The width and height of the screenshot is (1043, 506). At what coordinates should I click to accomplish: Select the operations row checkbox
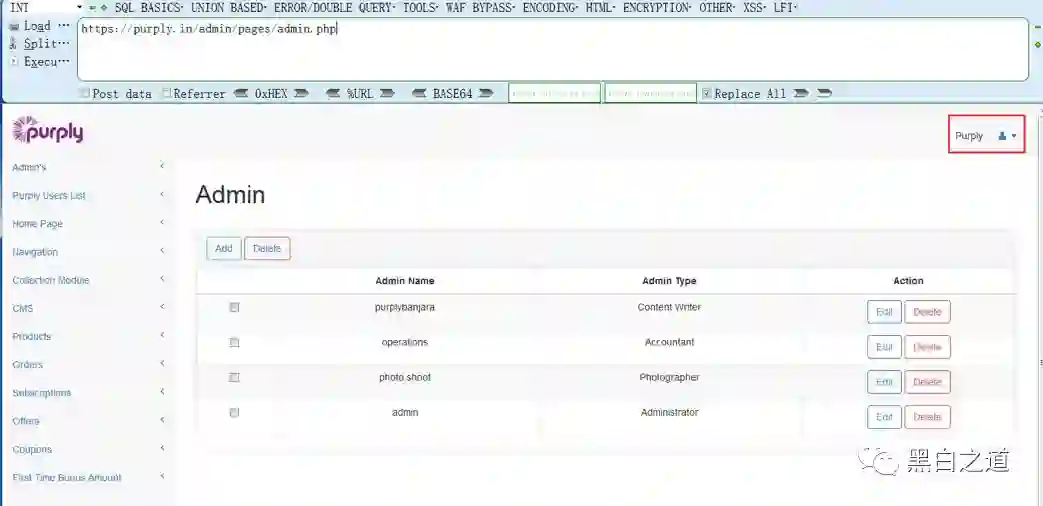pos(234,342)
